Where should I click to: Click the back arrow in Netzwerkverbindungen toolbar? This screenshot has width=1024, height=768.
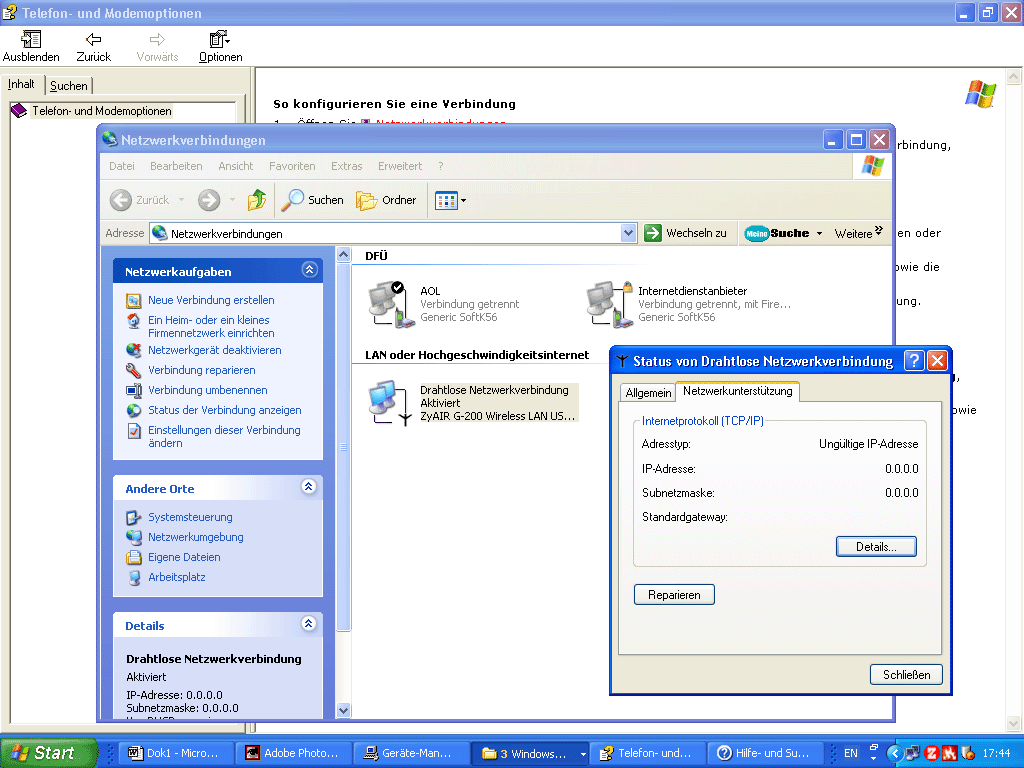[x=121, y=200]
